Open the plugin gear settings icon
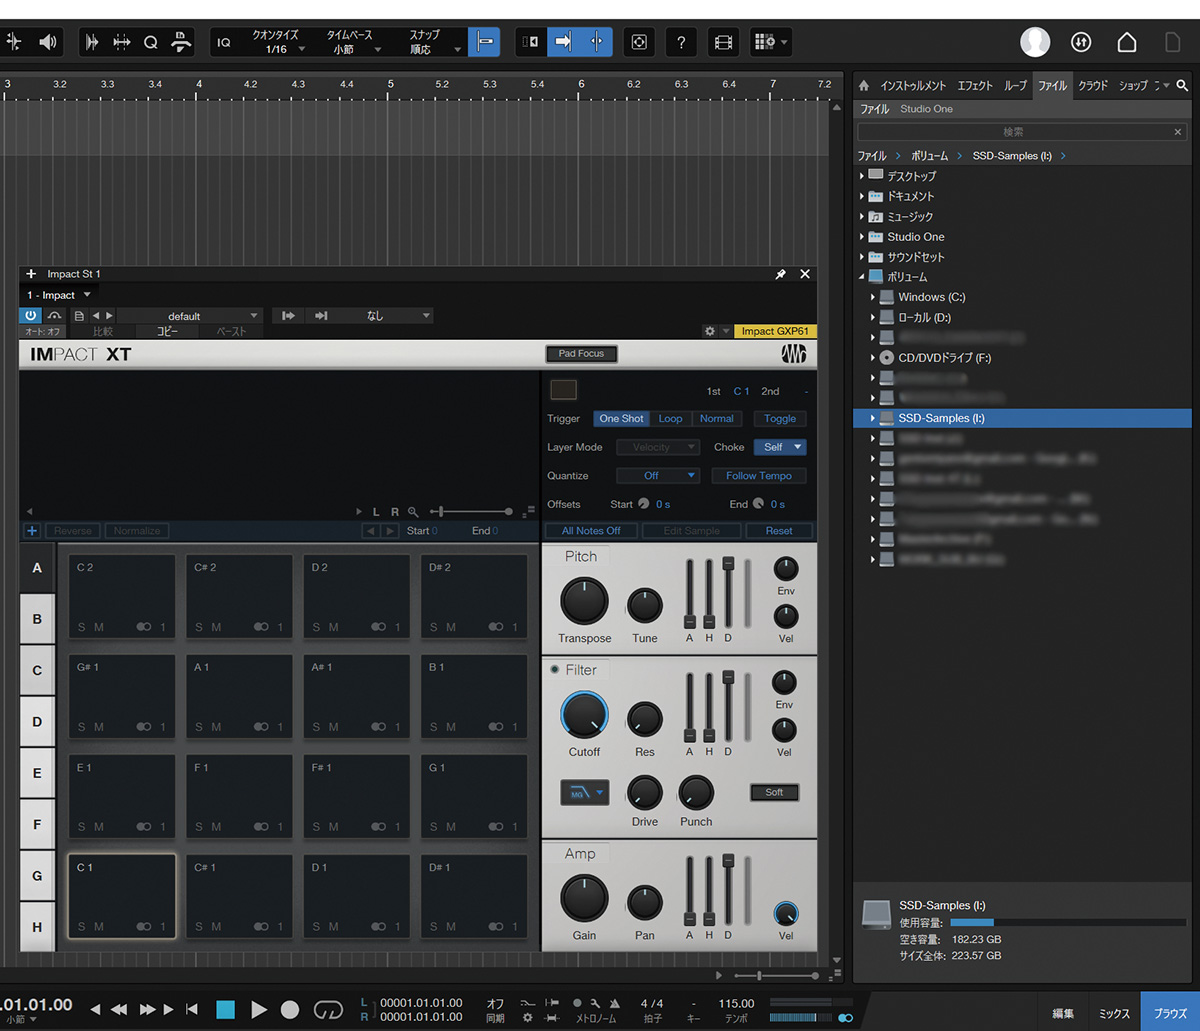Viewport: 1200px width, 1031px height. [x=710, y=331]
